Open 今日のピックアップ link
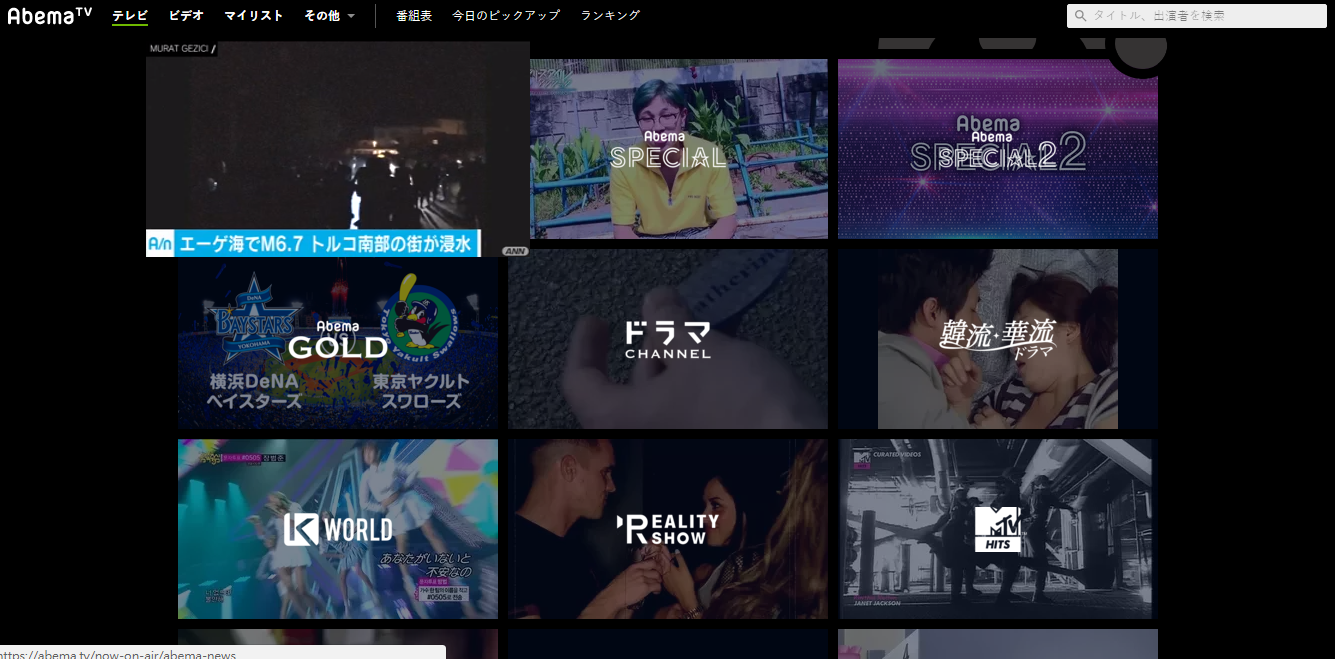 [x=506, y=15]
